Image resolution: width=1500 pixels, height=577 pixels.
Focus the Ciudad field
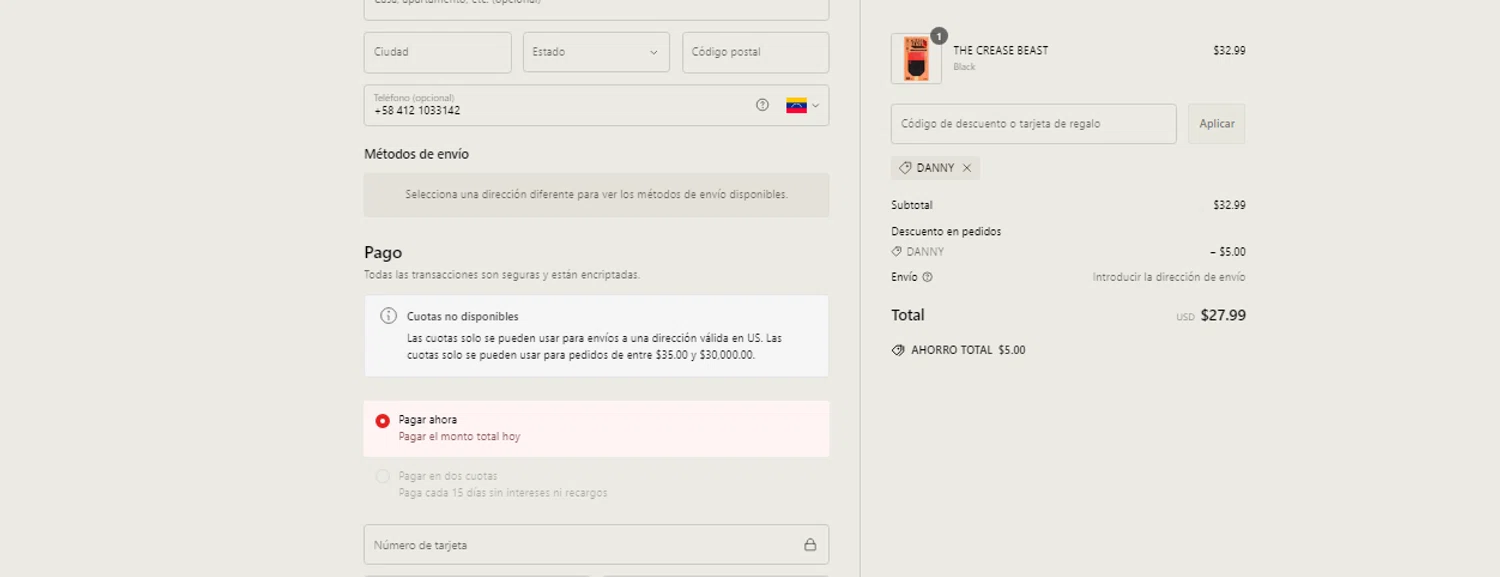coord(437,52)
